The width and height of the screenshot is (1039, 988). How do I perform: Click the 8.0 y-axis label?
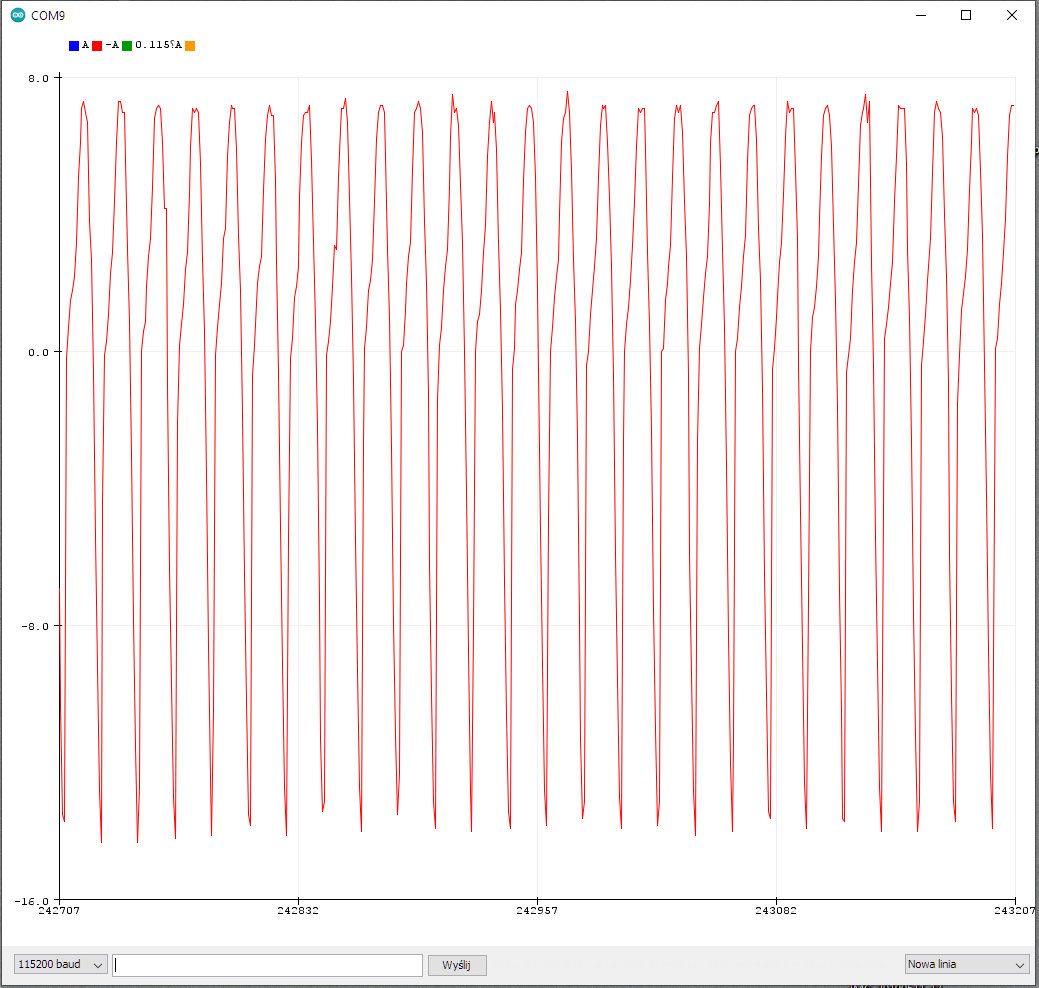[x=38, y=78]
